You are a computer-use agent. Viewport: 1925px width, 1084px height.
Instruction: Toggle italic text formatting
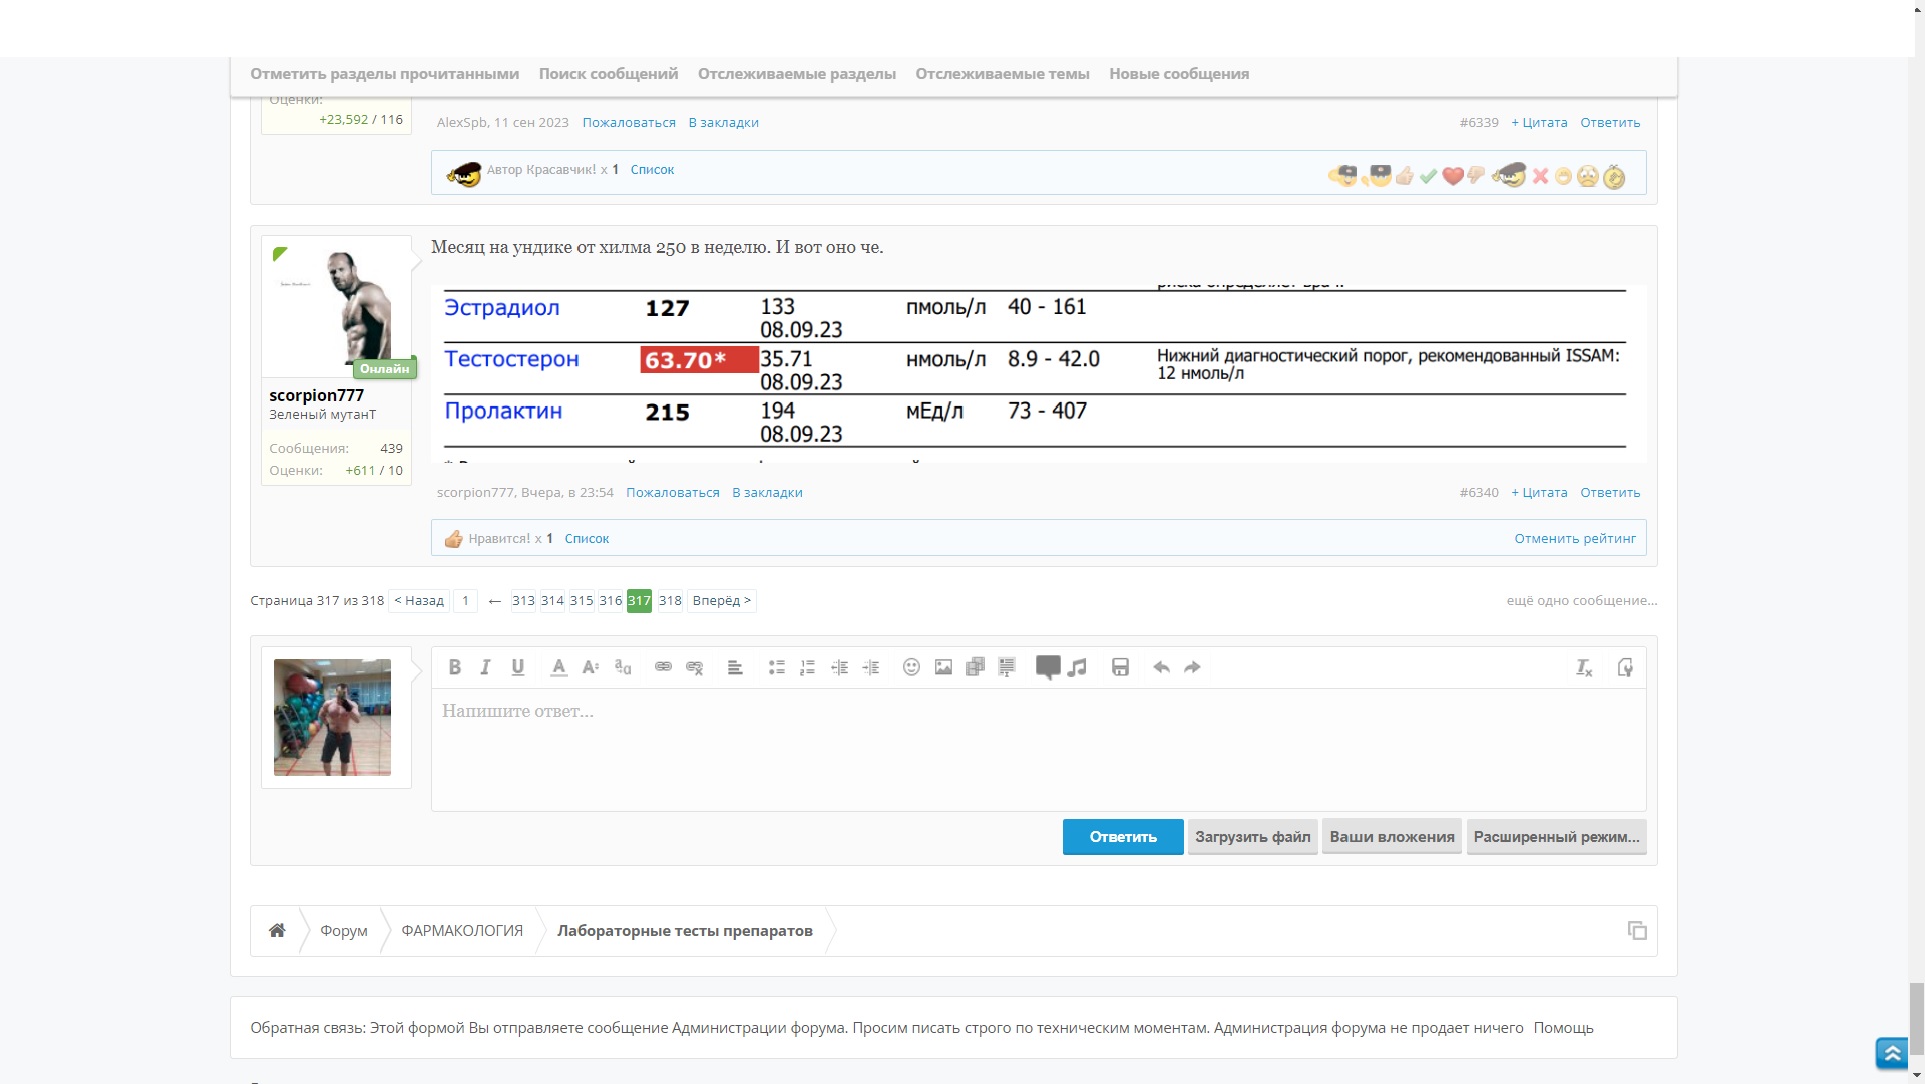[486, 667]
